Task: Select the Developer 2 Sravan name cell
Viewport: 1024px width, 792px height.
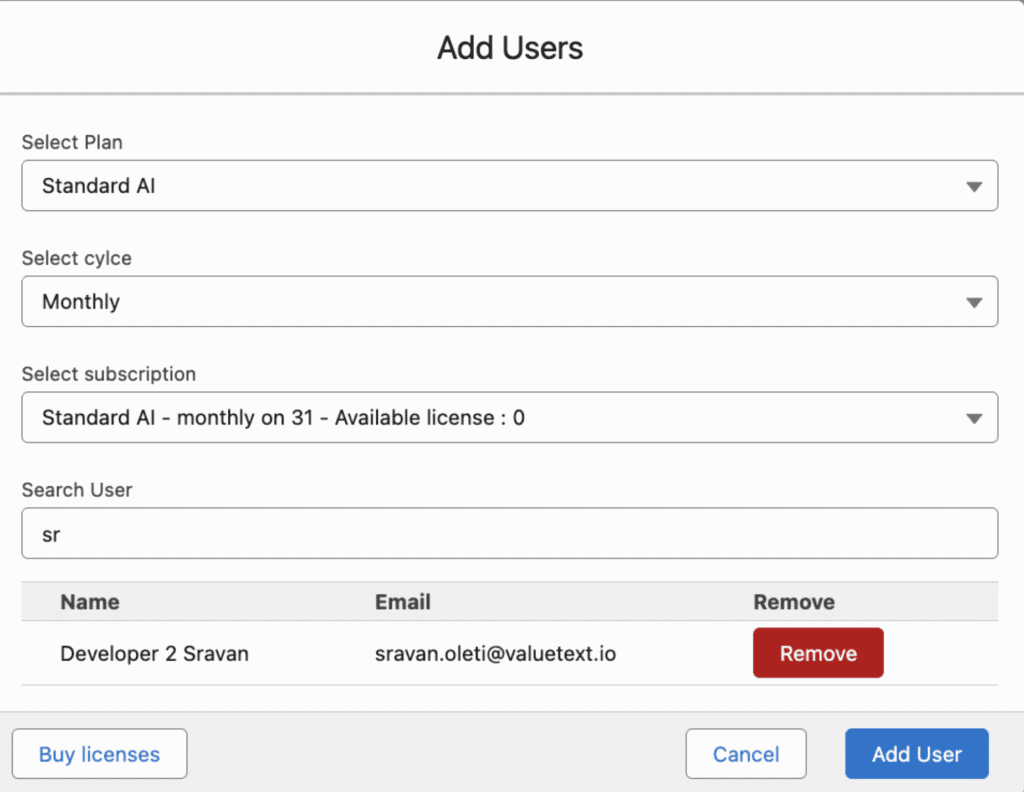Action: tap(155, 654)
